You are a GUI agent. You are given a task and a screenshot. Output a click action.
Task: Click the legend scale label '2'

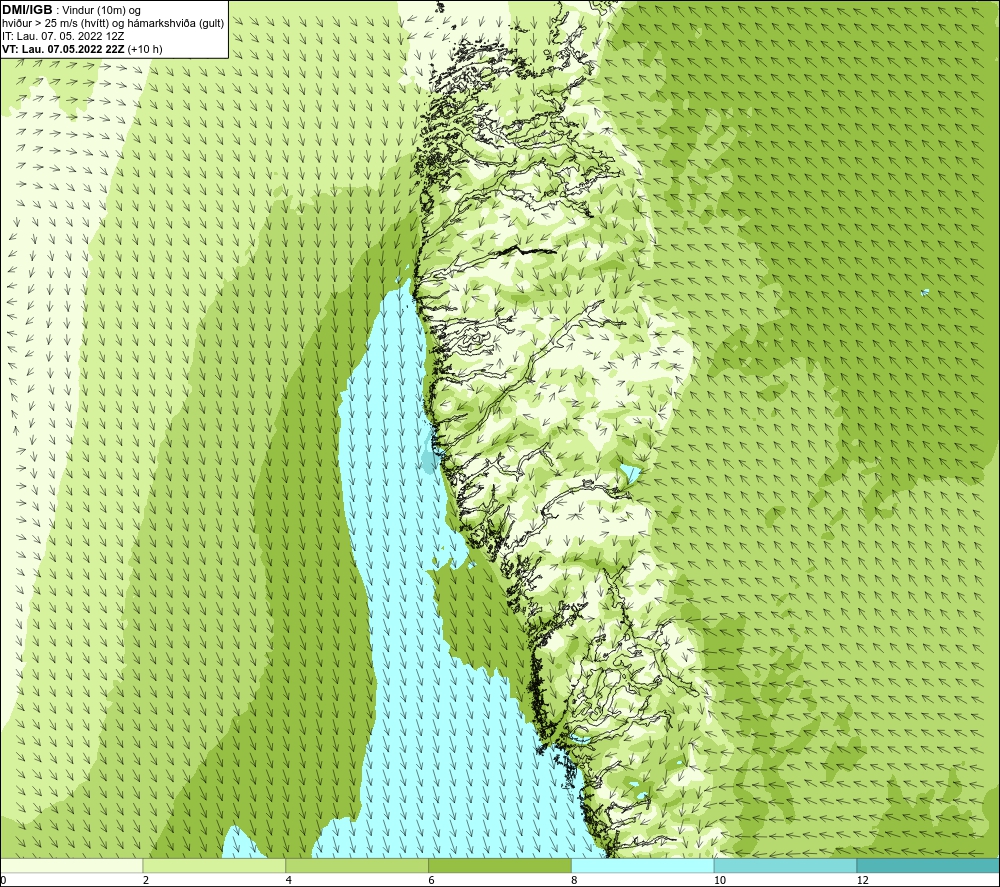pyautogui.click(x=146, y=881)
